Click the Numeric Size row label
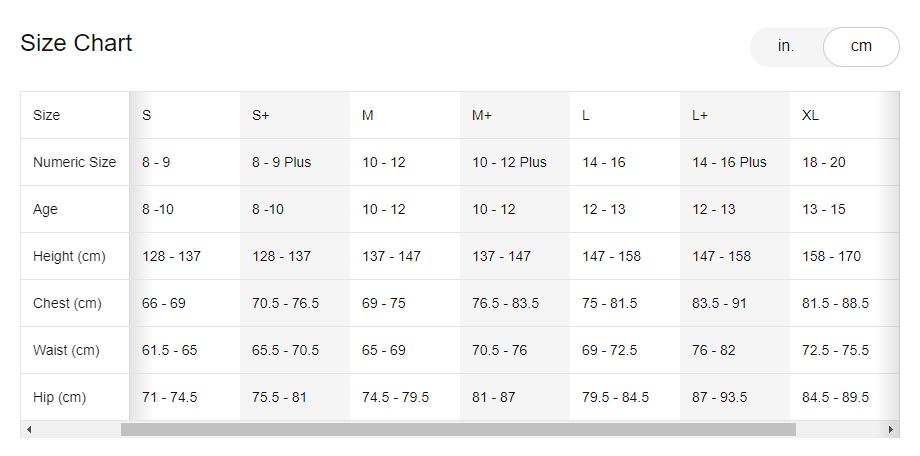 click(75, 162)
